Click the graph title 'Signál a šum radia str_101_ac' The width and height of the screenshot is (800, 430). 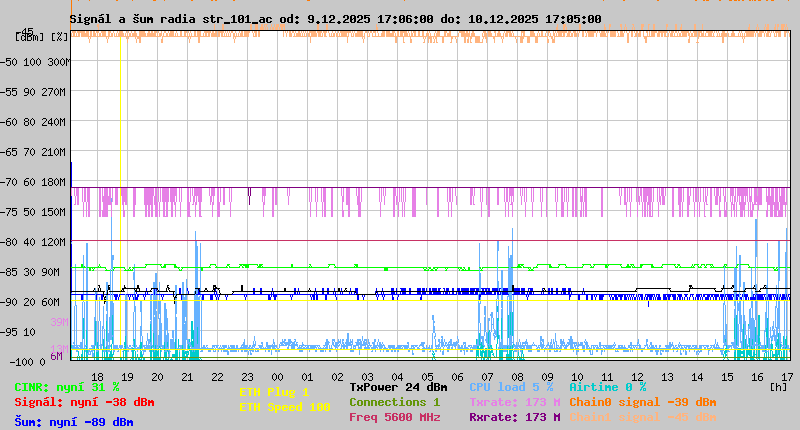pyautogui.click(x=171, y=19)
